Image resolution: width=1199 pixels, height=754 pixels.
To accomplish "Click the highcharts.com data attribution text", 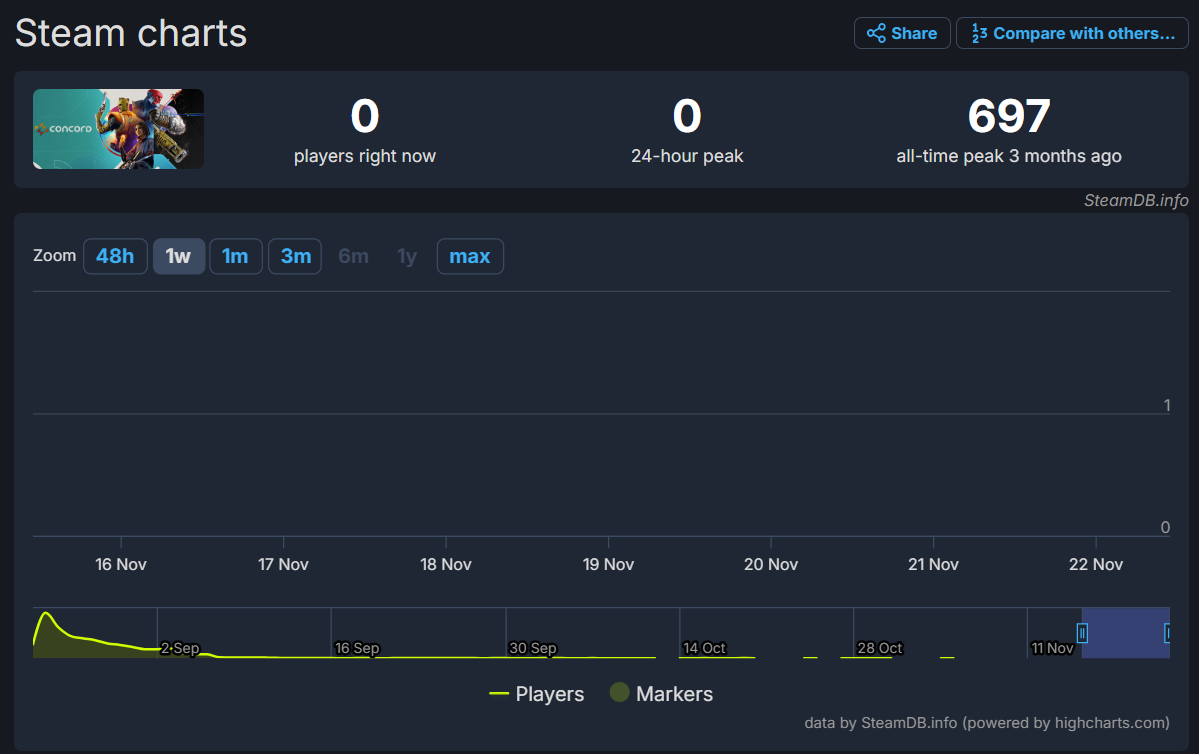I will click(x=986, y=723).
